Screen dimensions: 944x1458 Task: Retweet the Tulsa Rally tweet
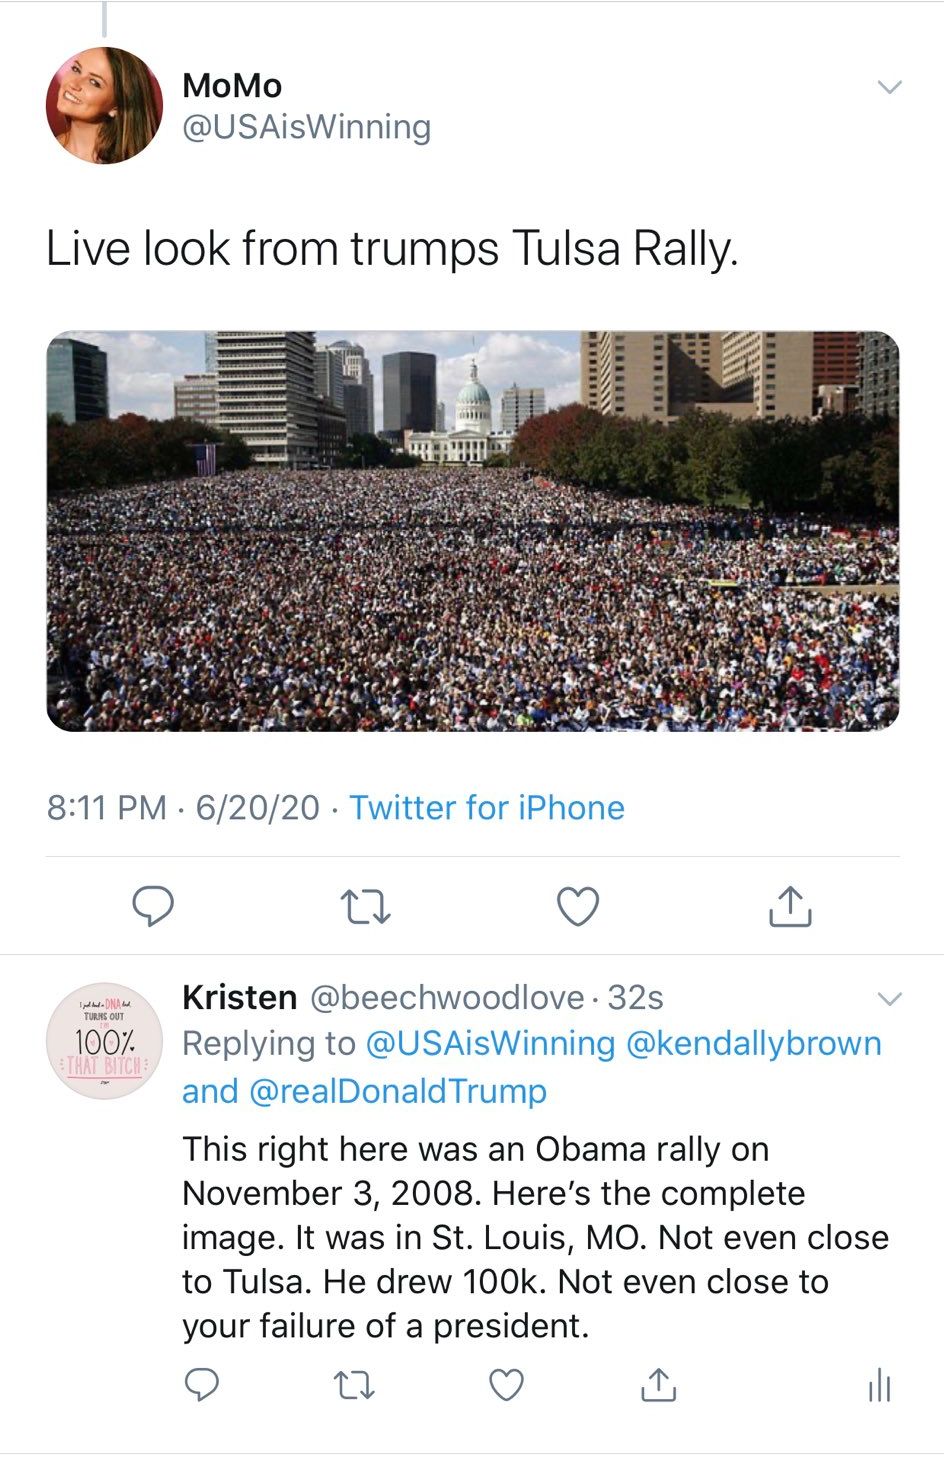click(x=366, y=906)
